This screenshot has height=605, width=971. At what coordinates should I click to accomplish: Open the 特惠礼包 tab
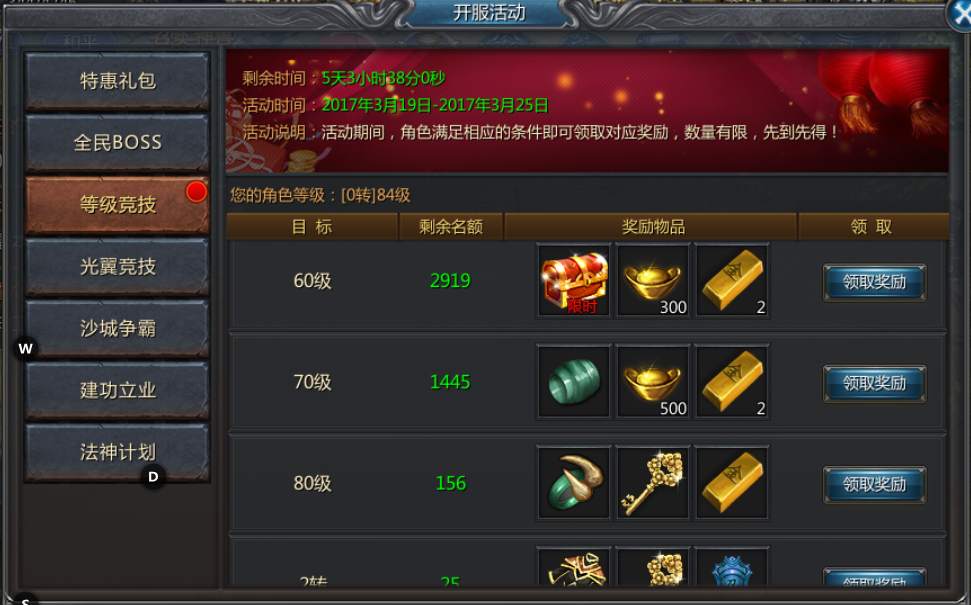(x=117, y=81)
